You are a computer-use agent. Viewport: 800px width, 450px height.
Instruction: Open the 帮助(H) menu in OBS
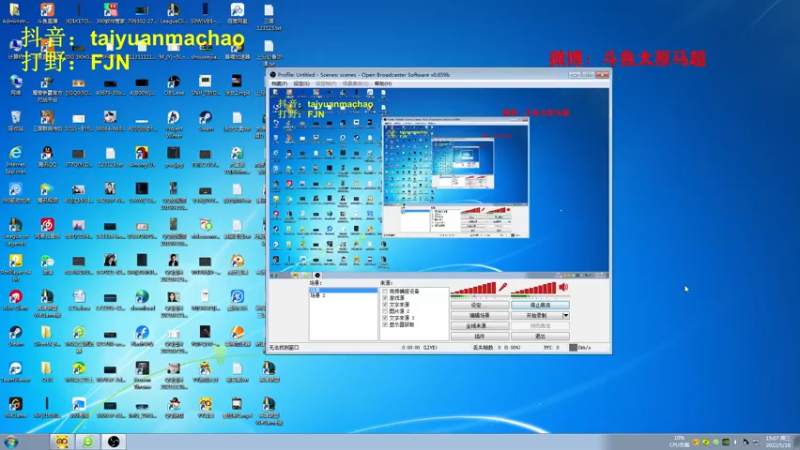pos(383,83)
